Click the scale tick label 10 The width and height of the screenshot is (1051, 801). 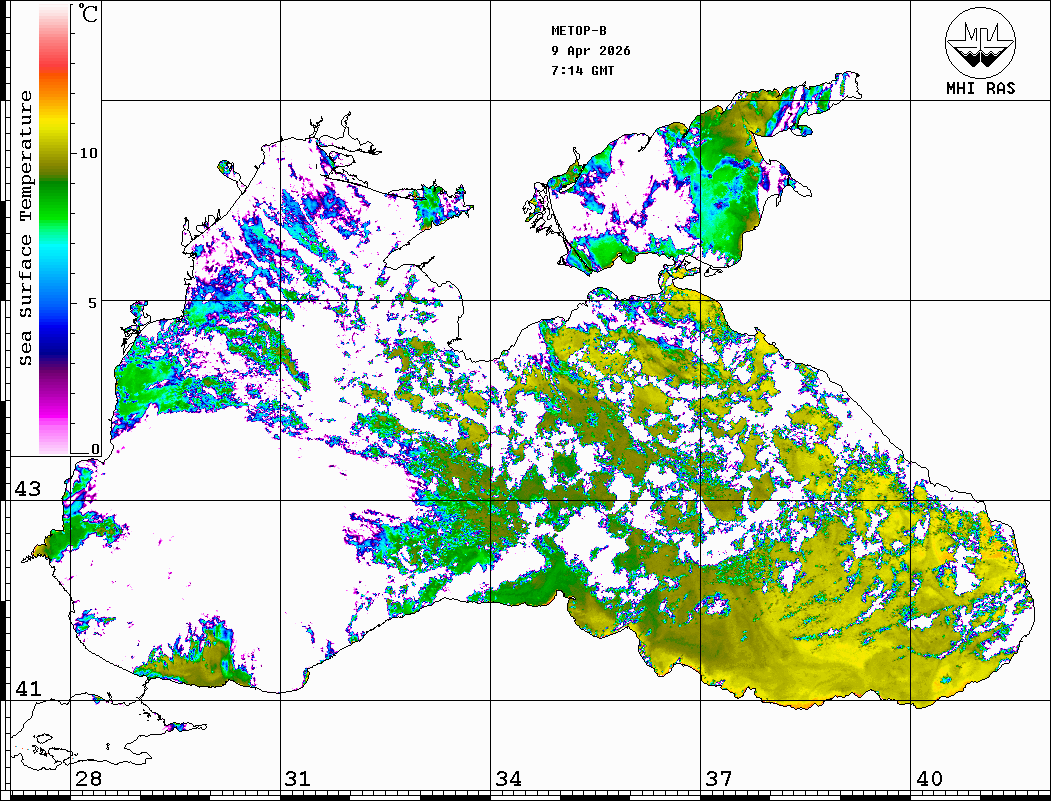pyautogui.click(x=89, y=153)
